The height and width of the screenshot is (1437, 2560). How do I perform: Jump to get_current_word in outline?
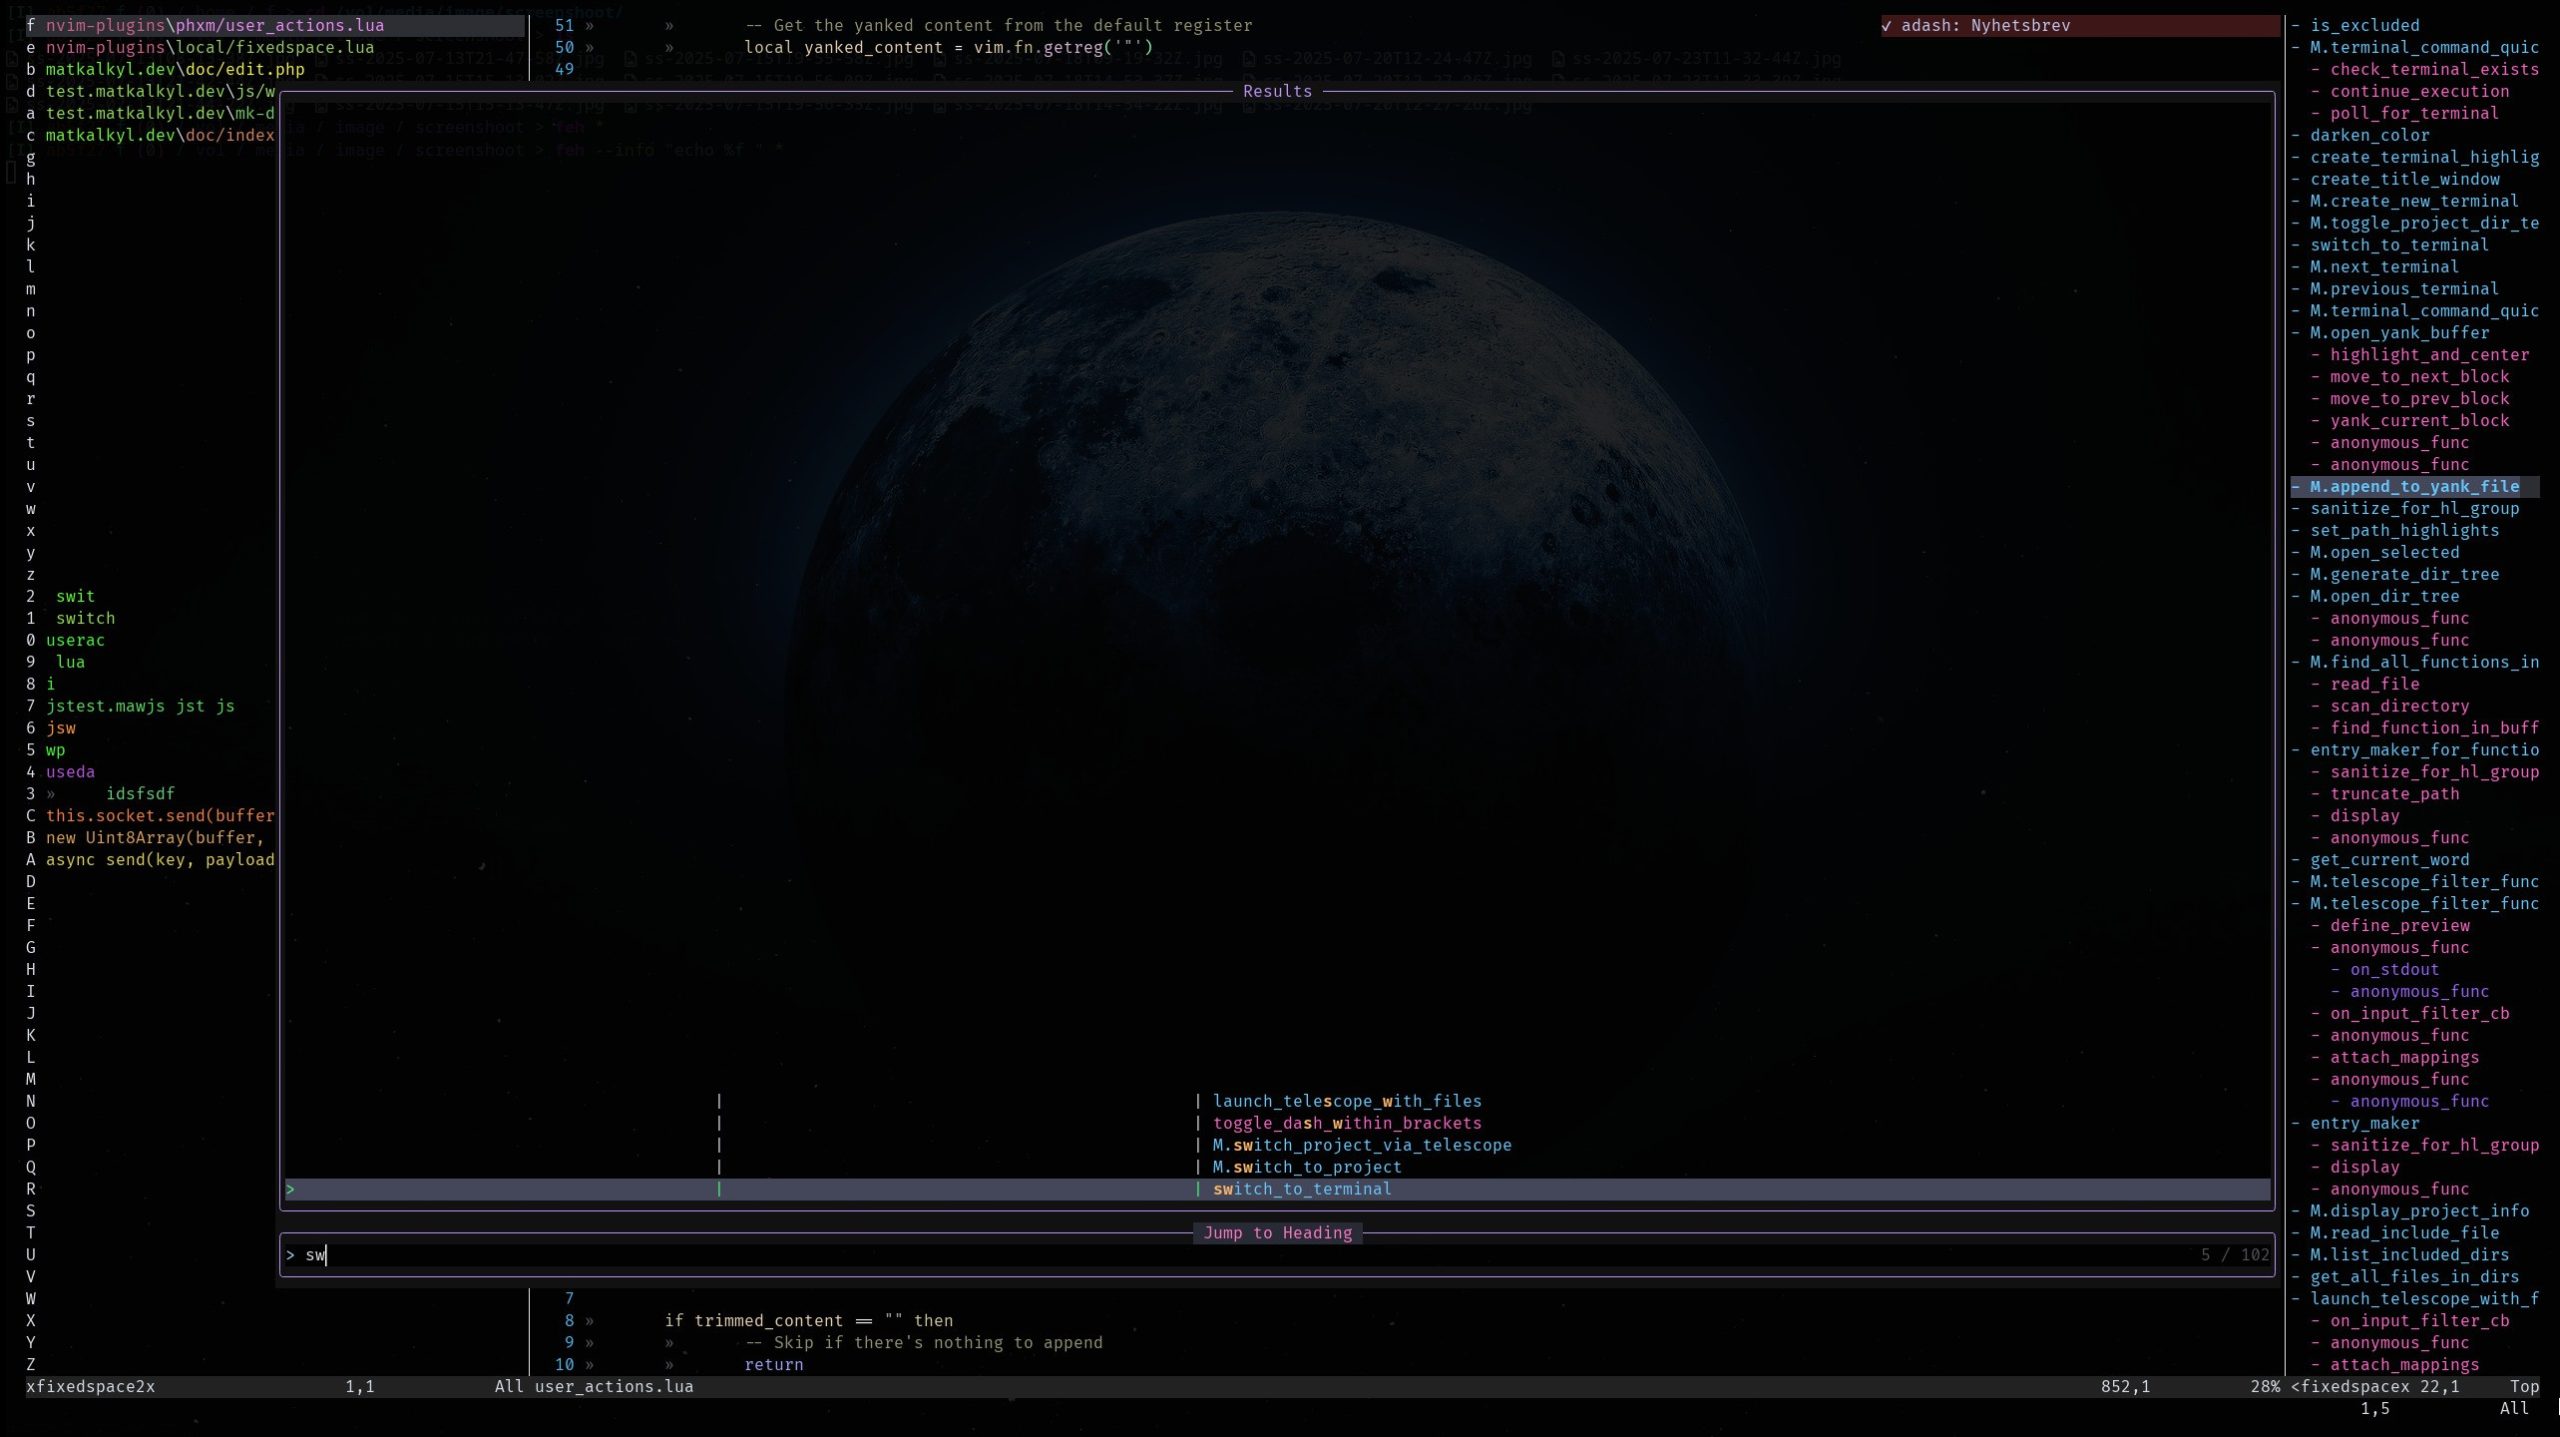click(x=2389, y=860)
